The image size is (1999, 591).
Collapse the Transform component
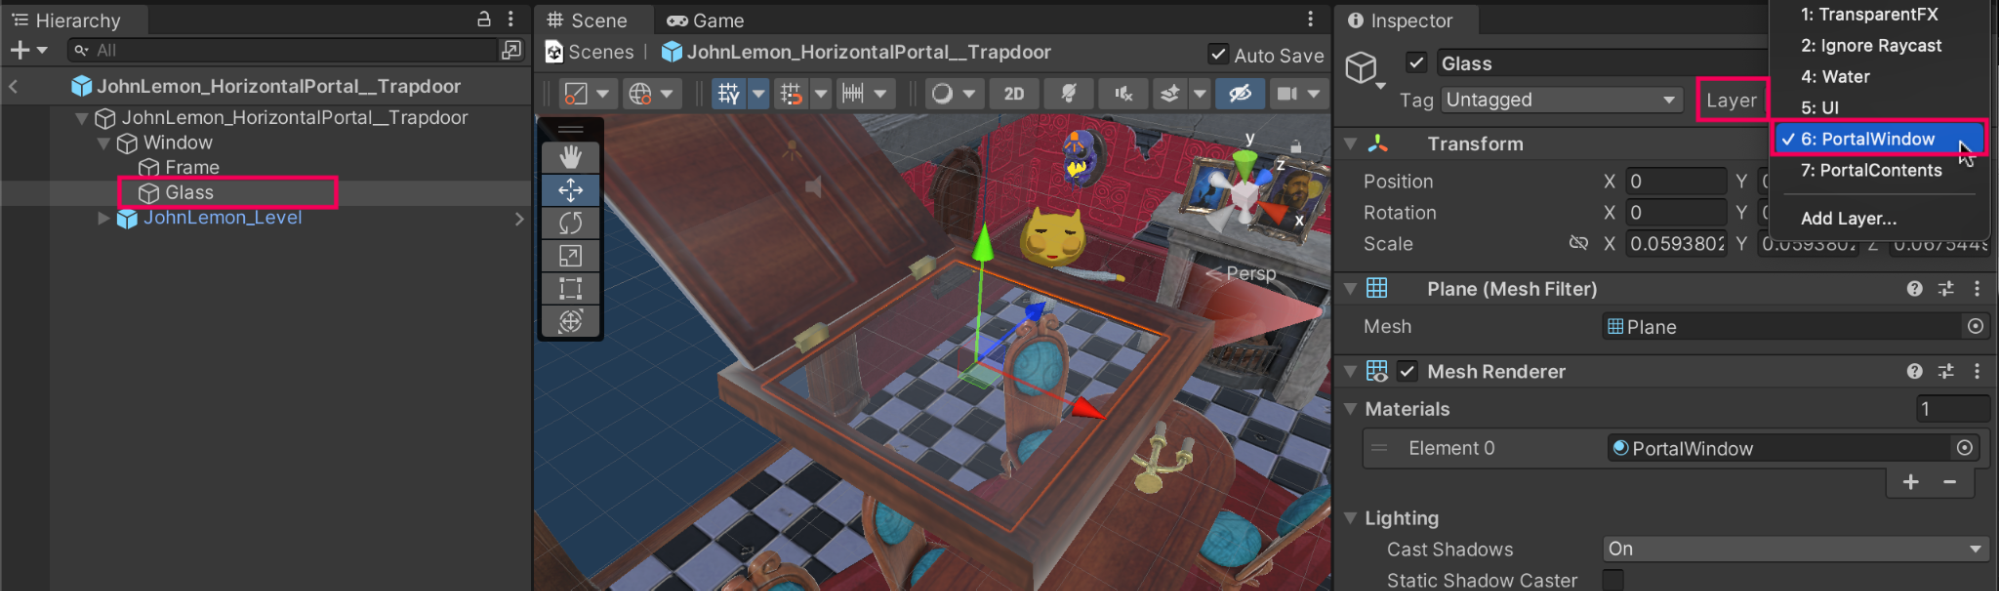[1350, 144]
